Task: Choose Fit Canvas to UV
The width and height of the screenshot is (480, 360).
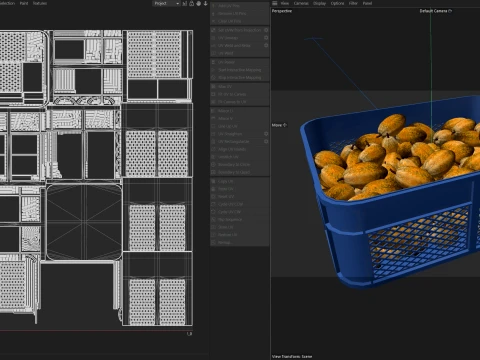Action: coord(239,102)
